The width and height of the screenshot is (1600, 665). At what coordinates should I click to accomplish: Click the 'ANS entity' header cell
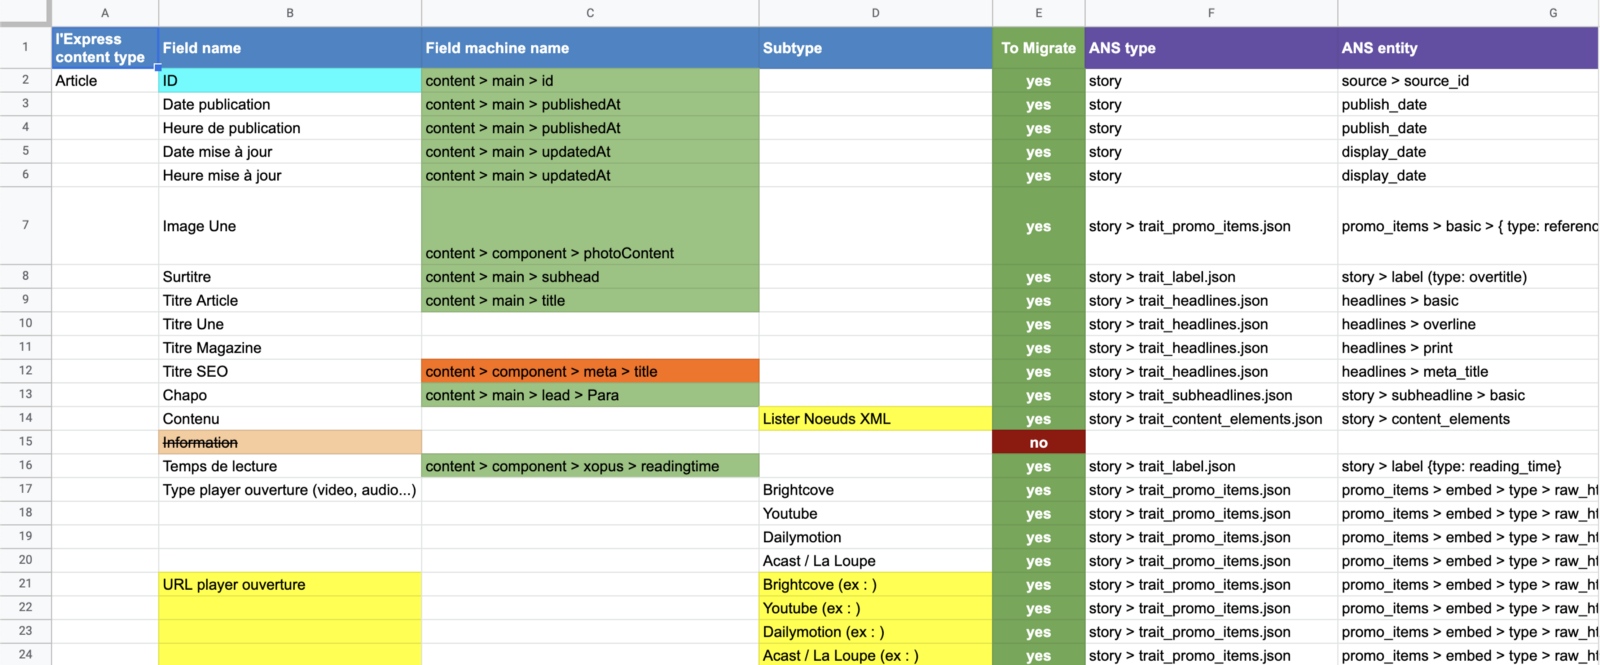[1468, 48]
